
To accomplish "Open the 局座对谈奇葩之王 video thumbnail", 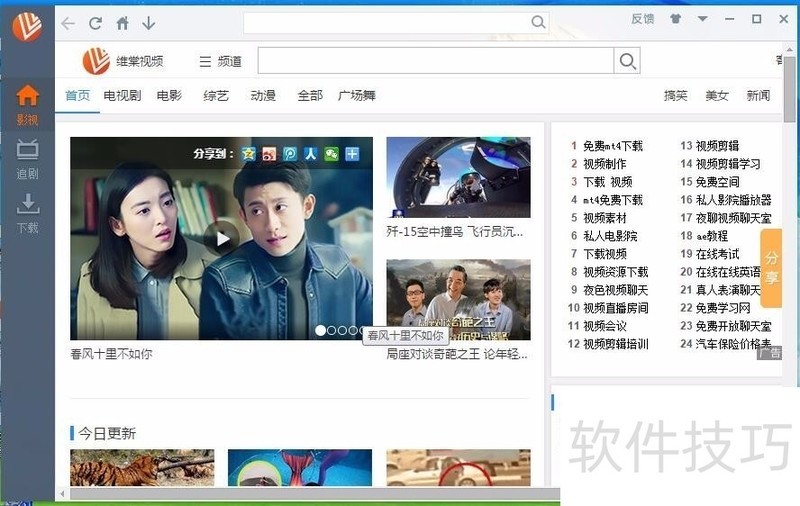I will coord(458,300).
